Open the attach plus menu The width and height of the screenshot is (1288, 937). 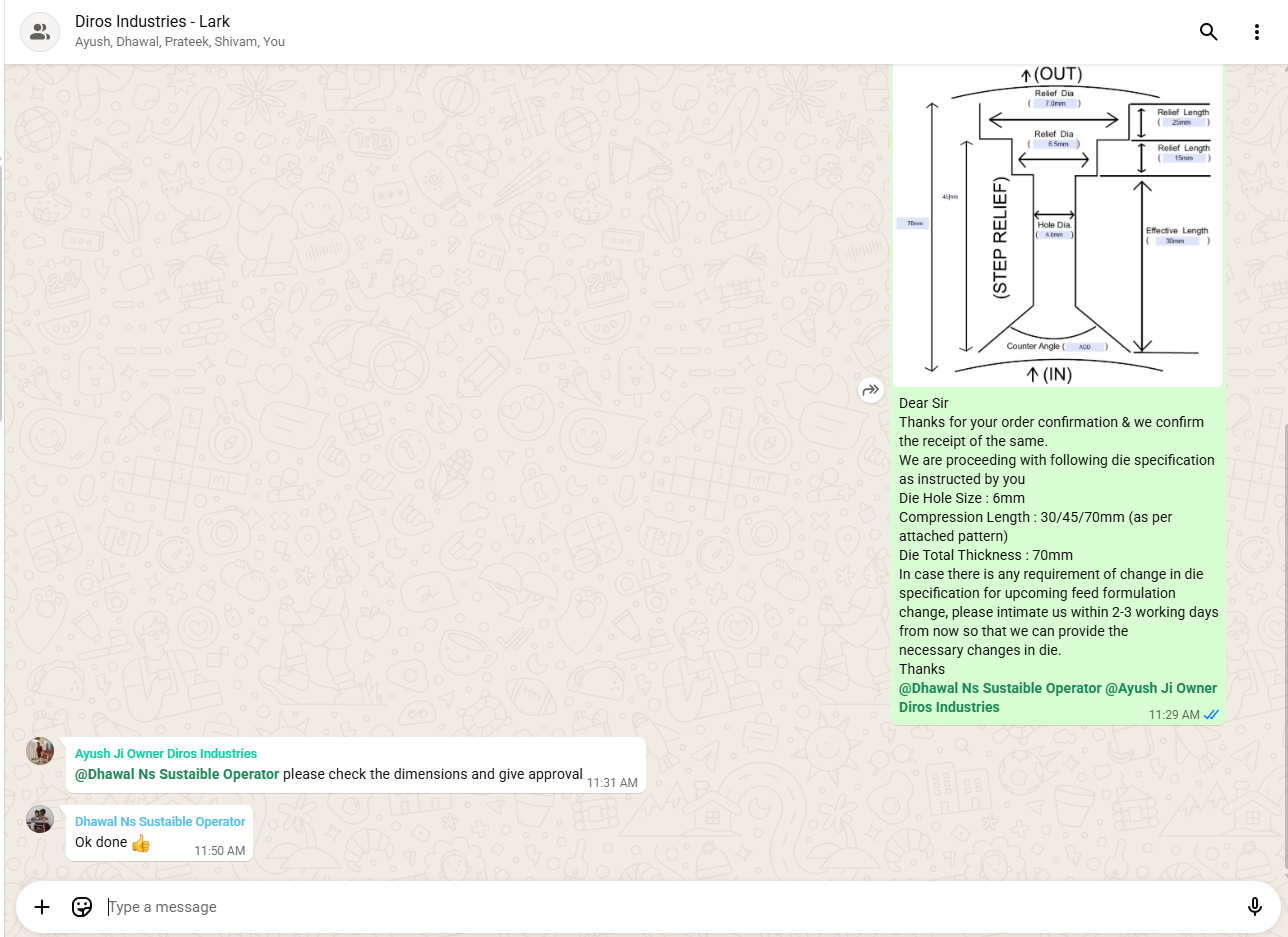coord(42,907)
